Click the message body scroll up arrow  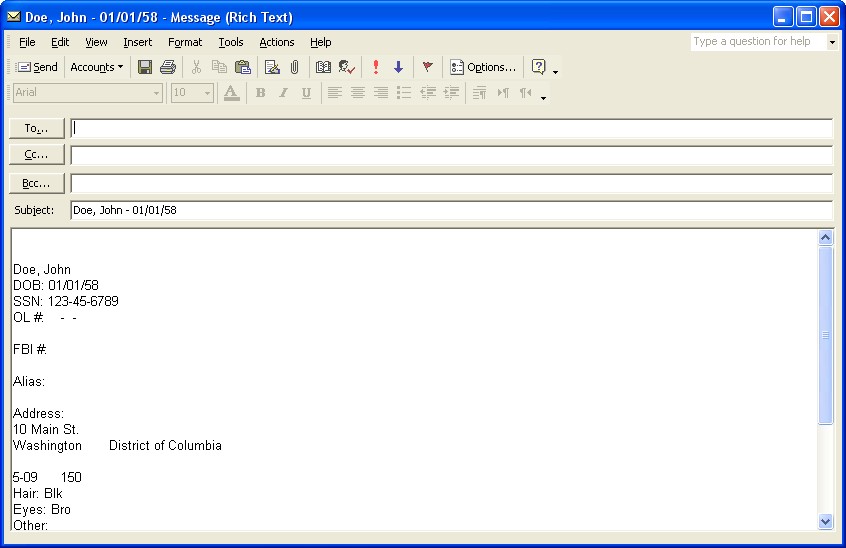tap(825, 237)
